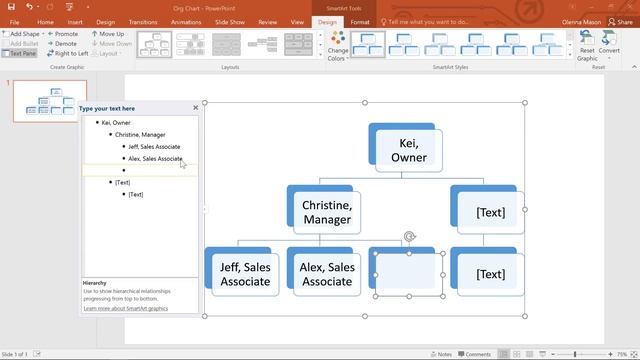Open Comments from the status bar
The image size is (640, 360).
[474, 354]
